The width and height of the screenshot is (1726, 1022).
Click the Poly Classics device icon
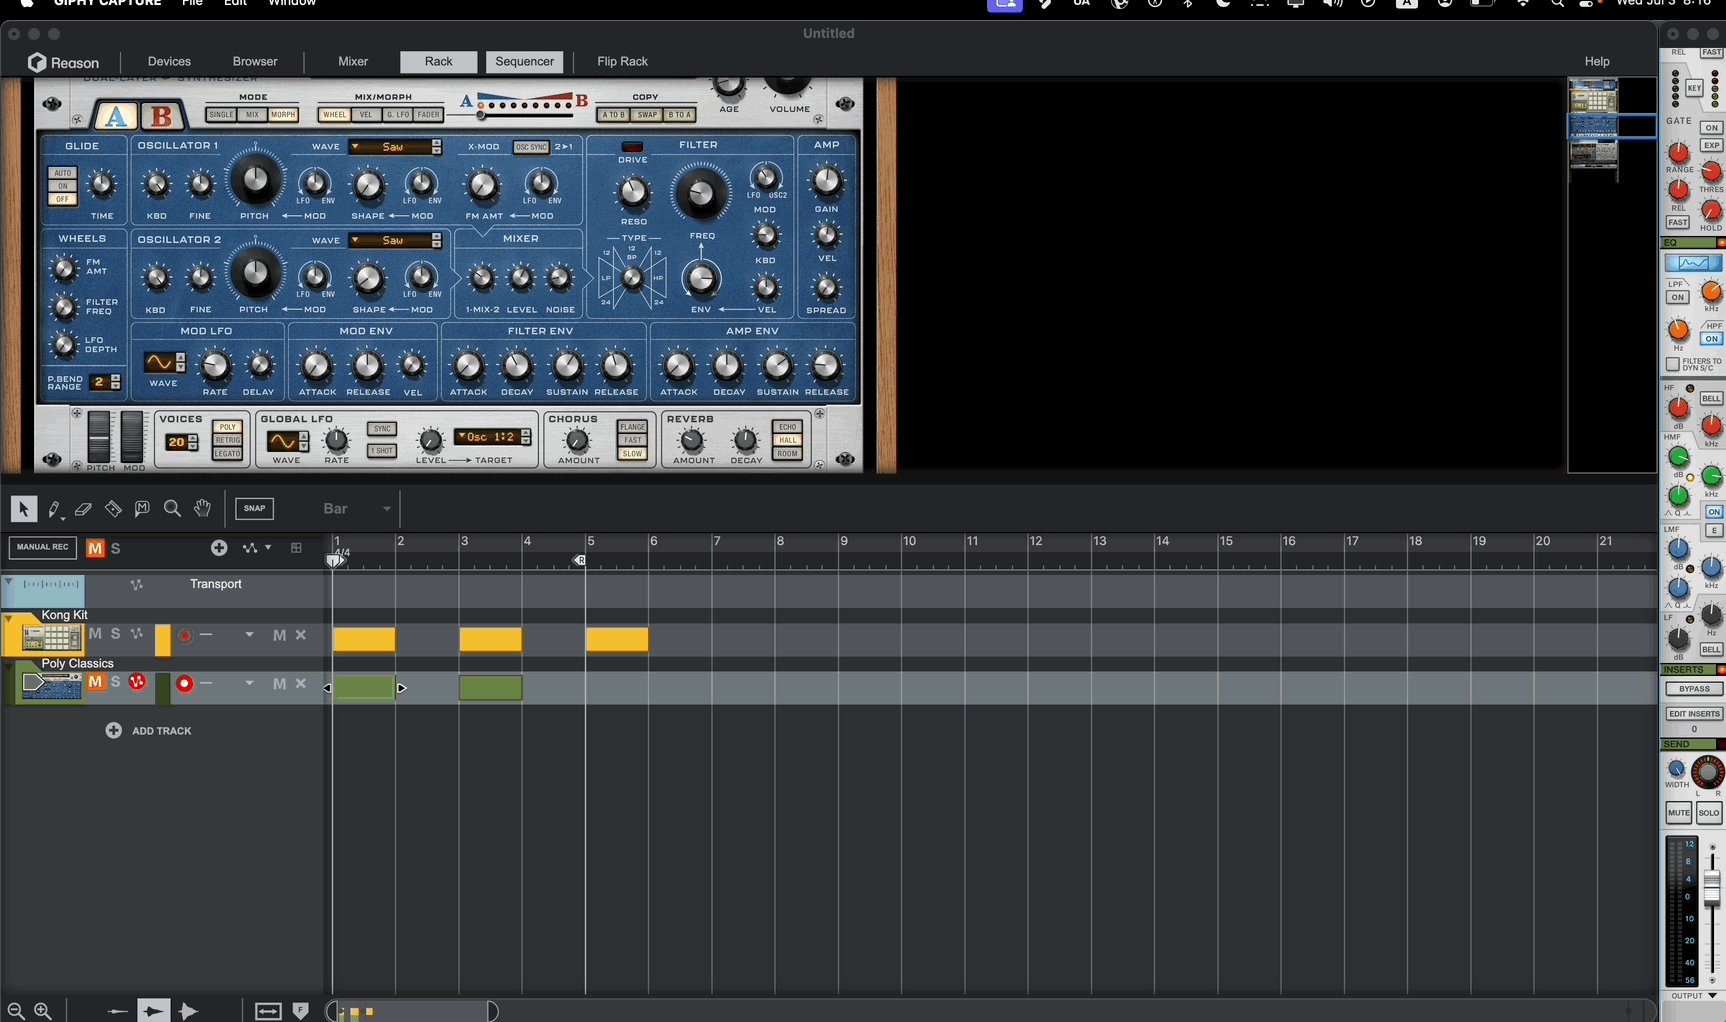point(51,685)
